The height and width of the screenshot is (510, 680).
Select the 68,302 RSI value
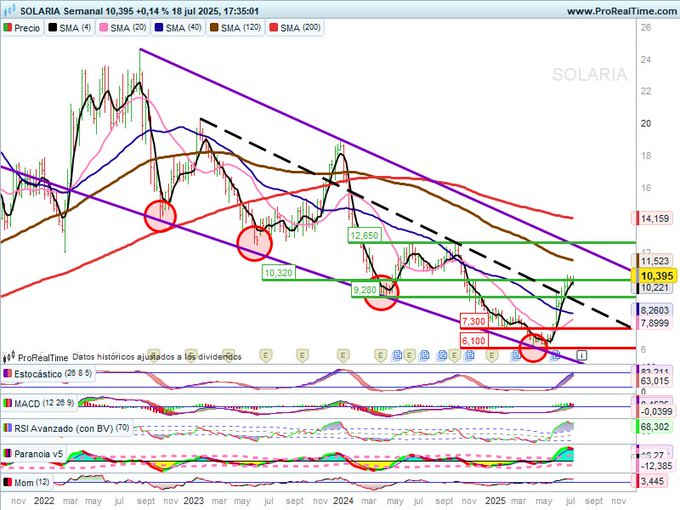[654, 427]
